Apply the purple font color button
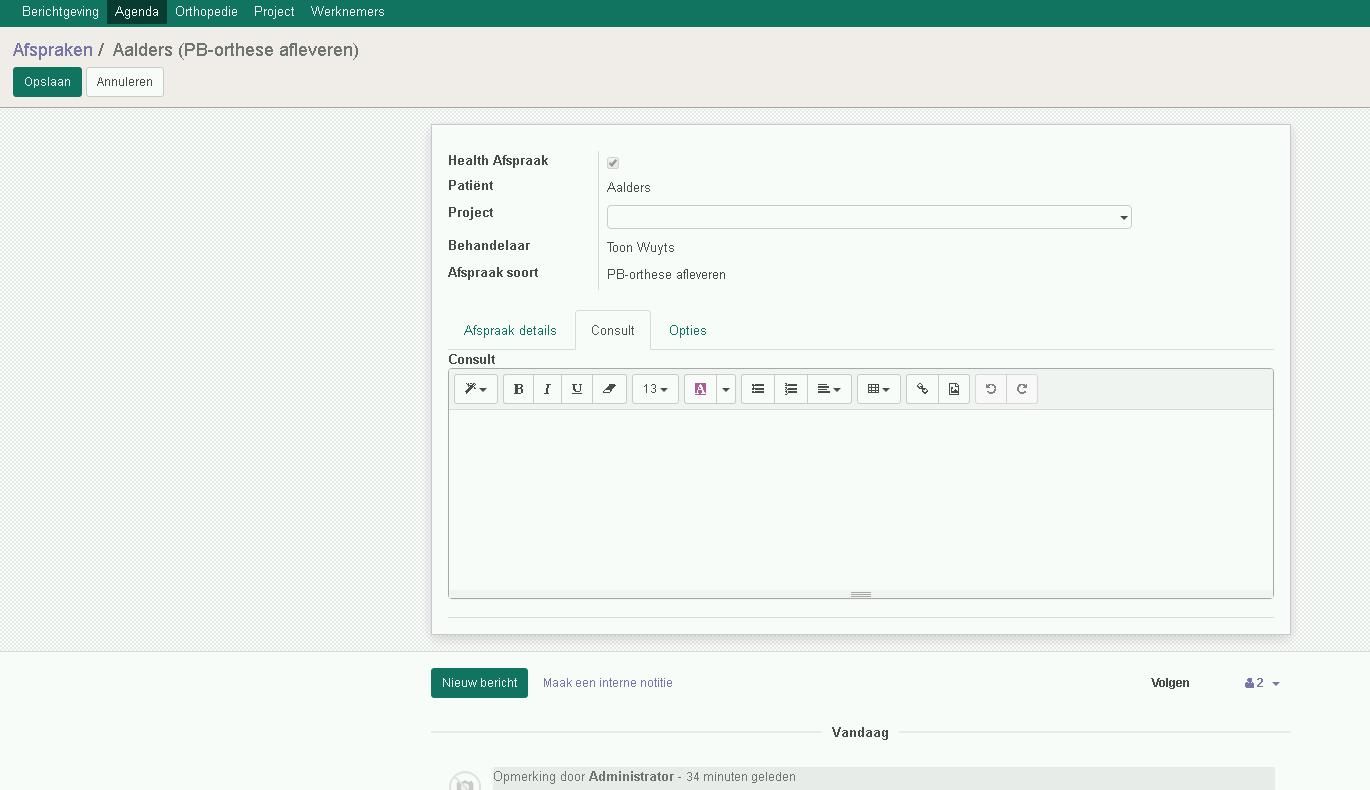1370x790 pixels. click(x=700, y=389)
